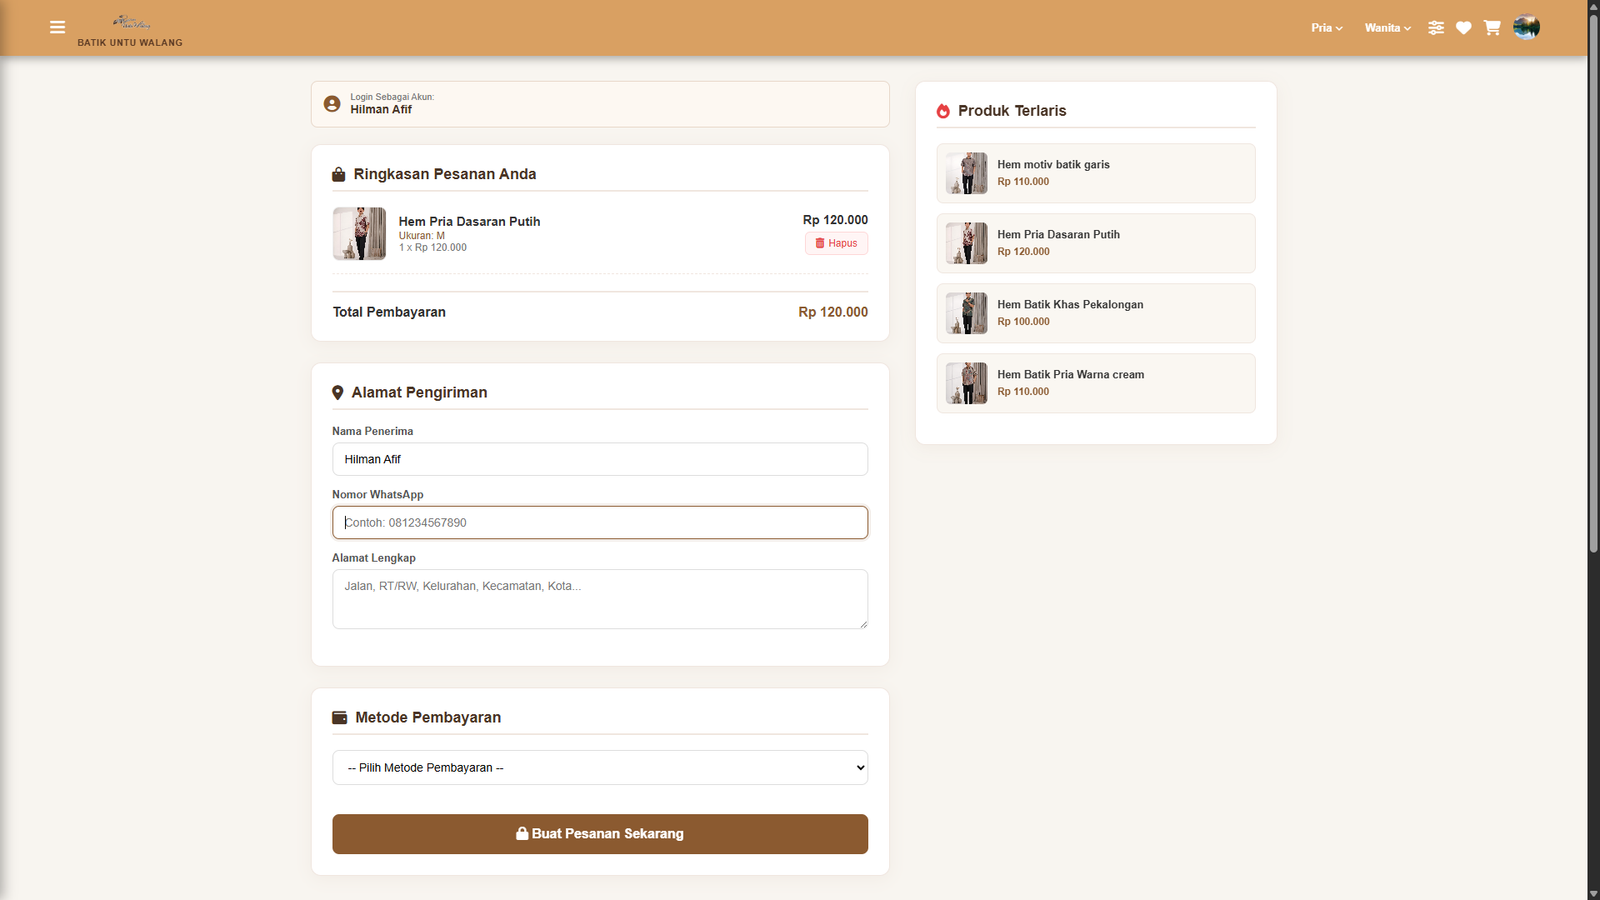Viewport: 1600px width, 900px height.
Task: Open Hem motiv batik garis thumbnail
Action: pyautogui.click(x=967, y=173)
